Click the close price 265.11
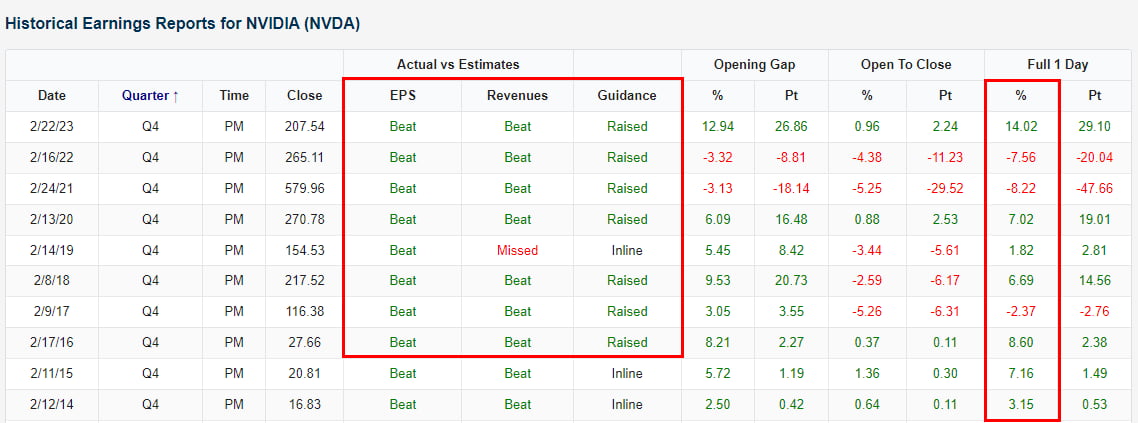Viewport: 1138px width, 423px height. point(304,157)
